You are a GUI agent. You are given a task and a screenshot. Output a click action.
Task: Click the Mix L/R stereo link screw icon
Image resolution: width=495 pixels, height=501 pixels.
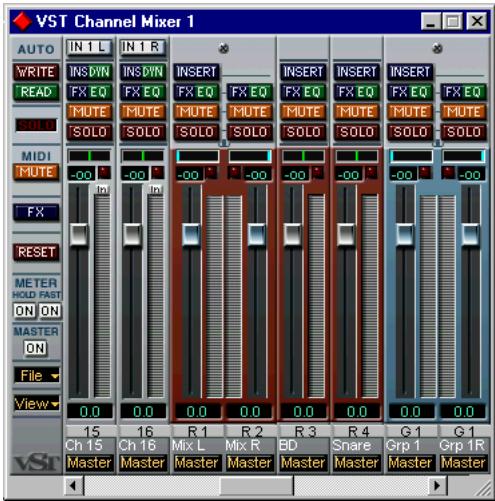click(x=223, y=49)
